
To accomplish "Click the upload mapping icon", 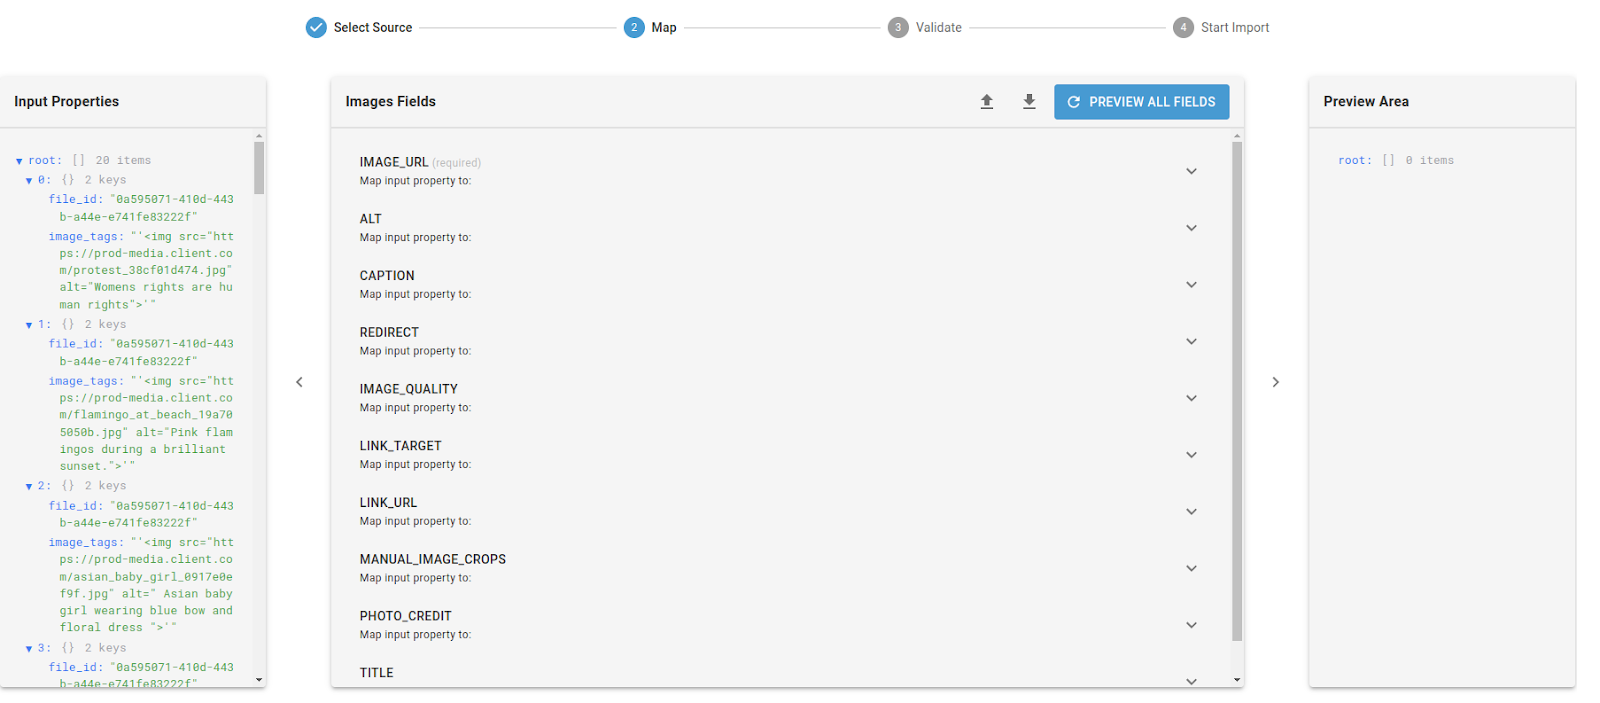I will (986, 101).
